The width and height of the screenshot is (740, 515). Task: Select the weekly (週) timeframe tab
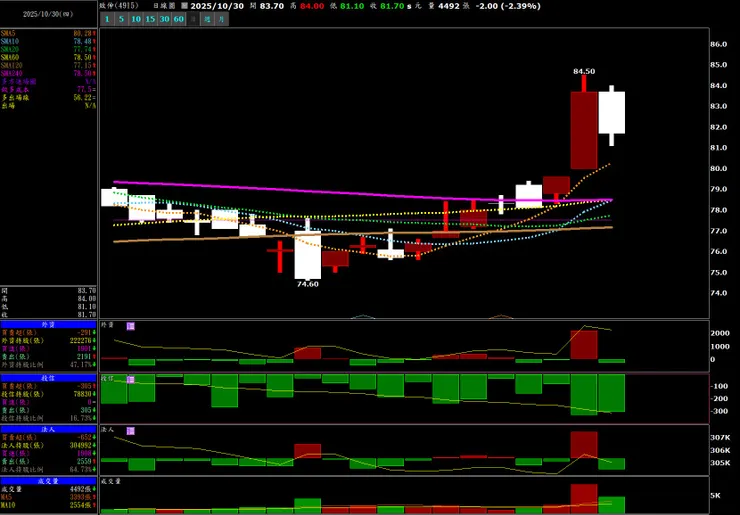coord(208,19)
